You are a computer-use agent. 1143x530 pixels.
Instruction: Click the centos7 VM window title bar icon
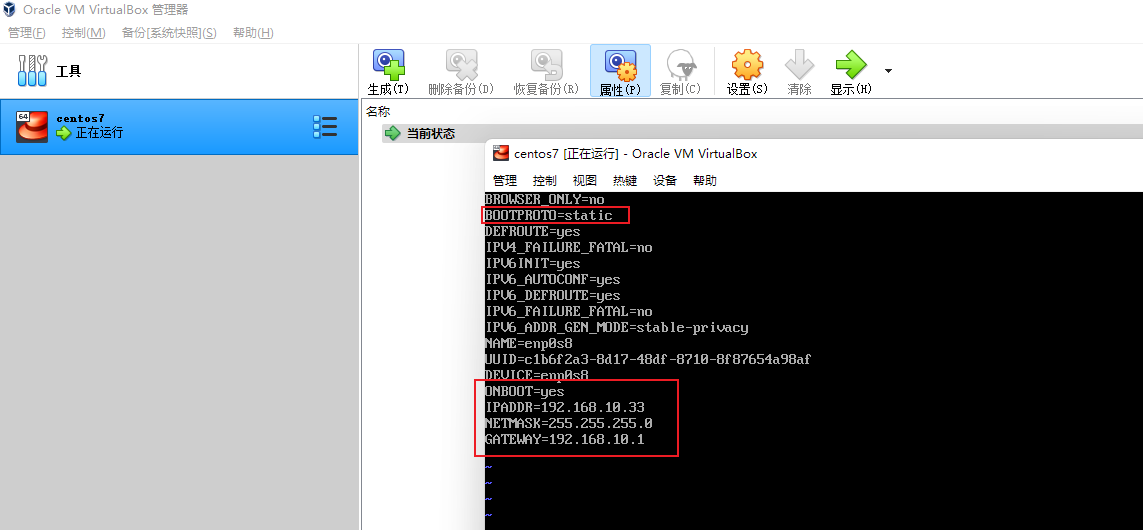501,153
